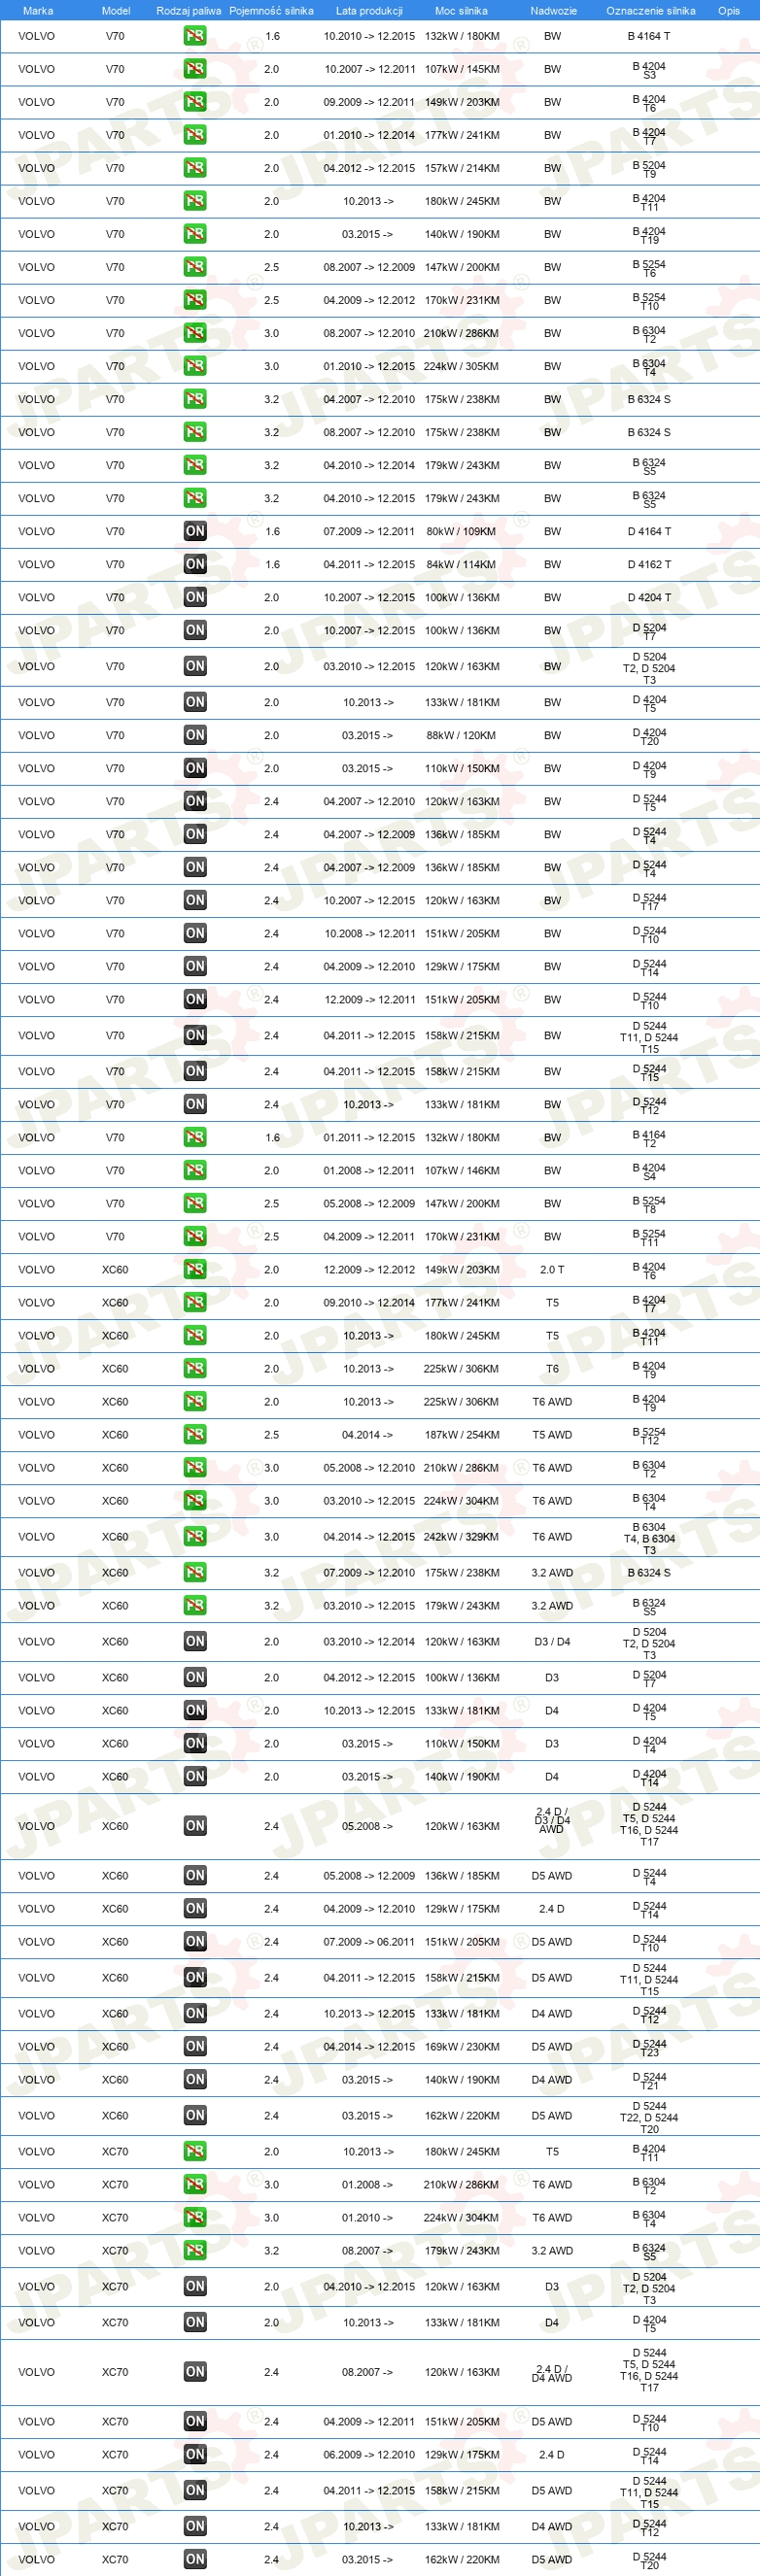This screenshot has width=760, height=2576.
Task: Click PB icon in the 107kW / 145KM row
Action: pos(195,69)
